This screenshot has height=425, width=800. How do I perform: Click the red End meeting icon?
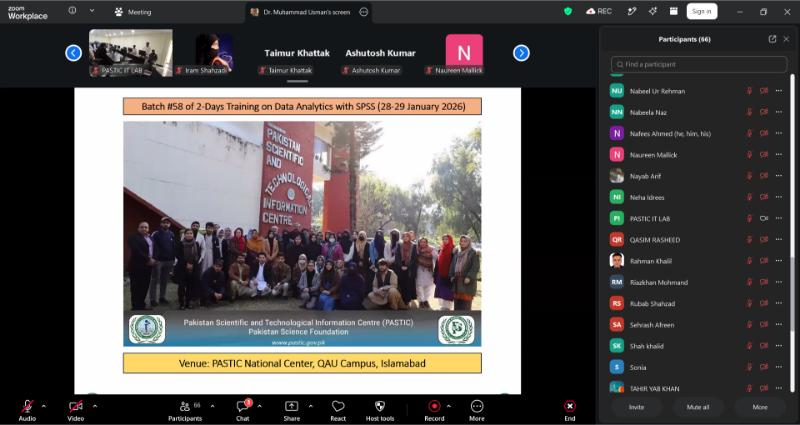pyautogui.click(x=570, y=406)
